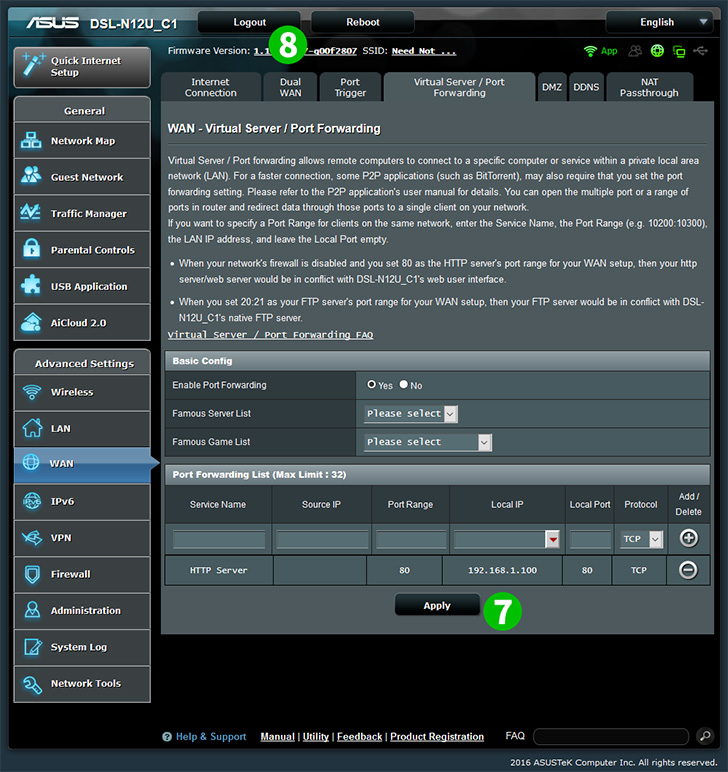Click the Network Map icon
The image size is (728, 772).
click(31, 140)
